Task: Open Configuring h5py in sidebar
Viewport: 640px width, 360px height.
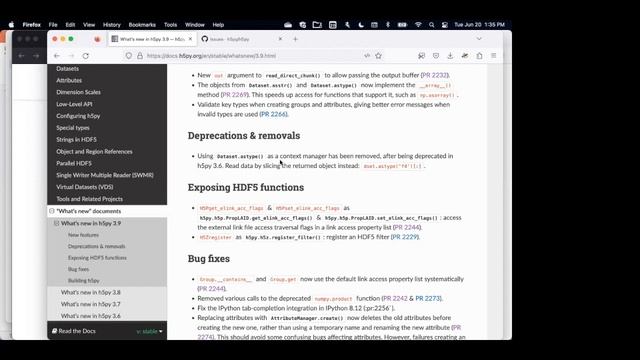Action: (78, 116)
